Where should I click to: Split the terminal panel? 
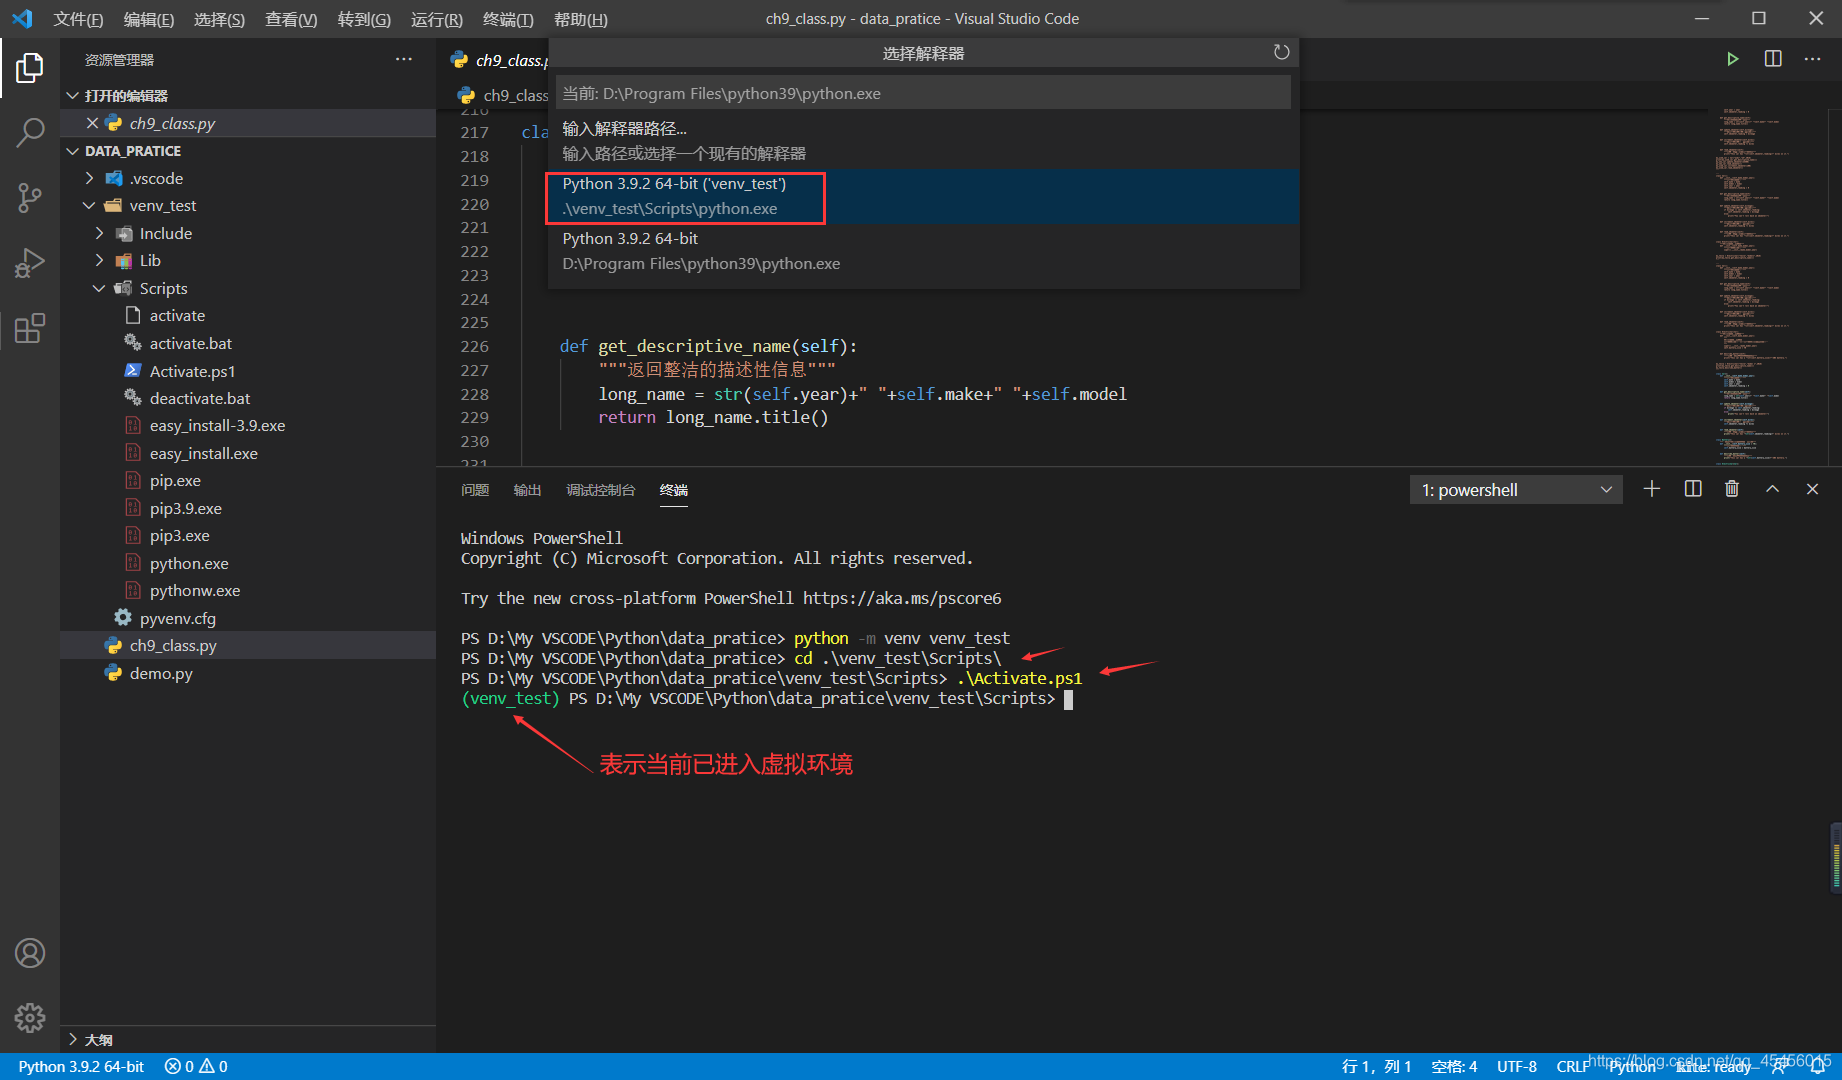[x=1693, y=489]
